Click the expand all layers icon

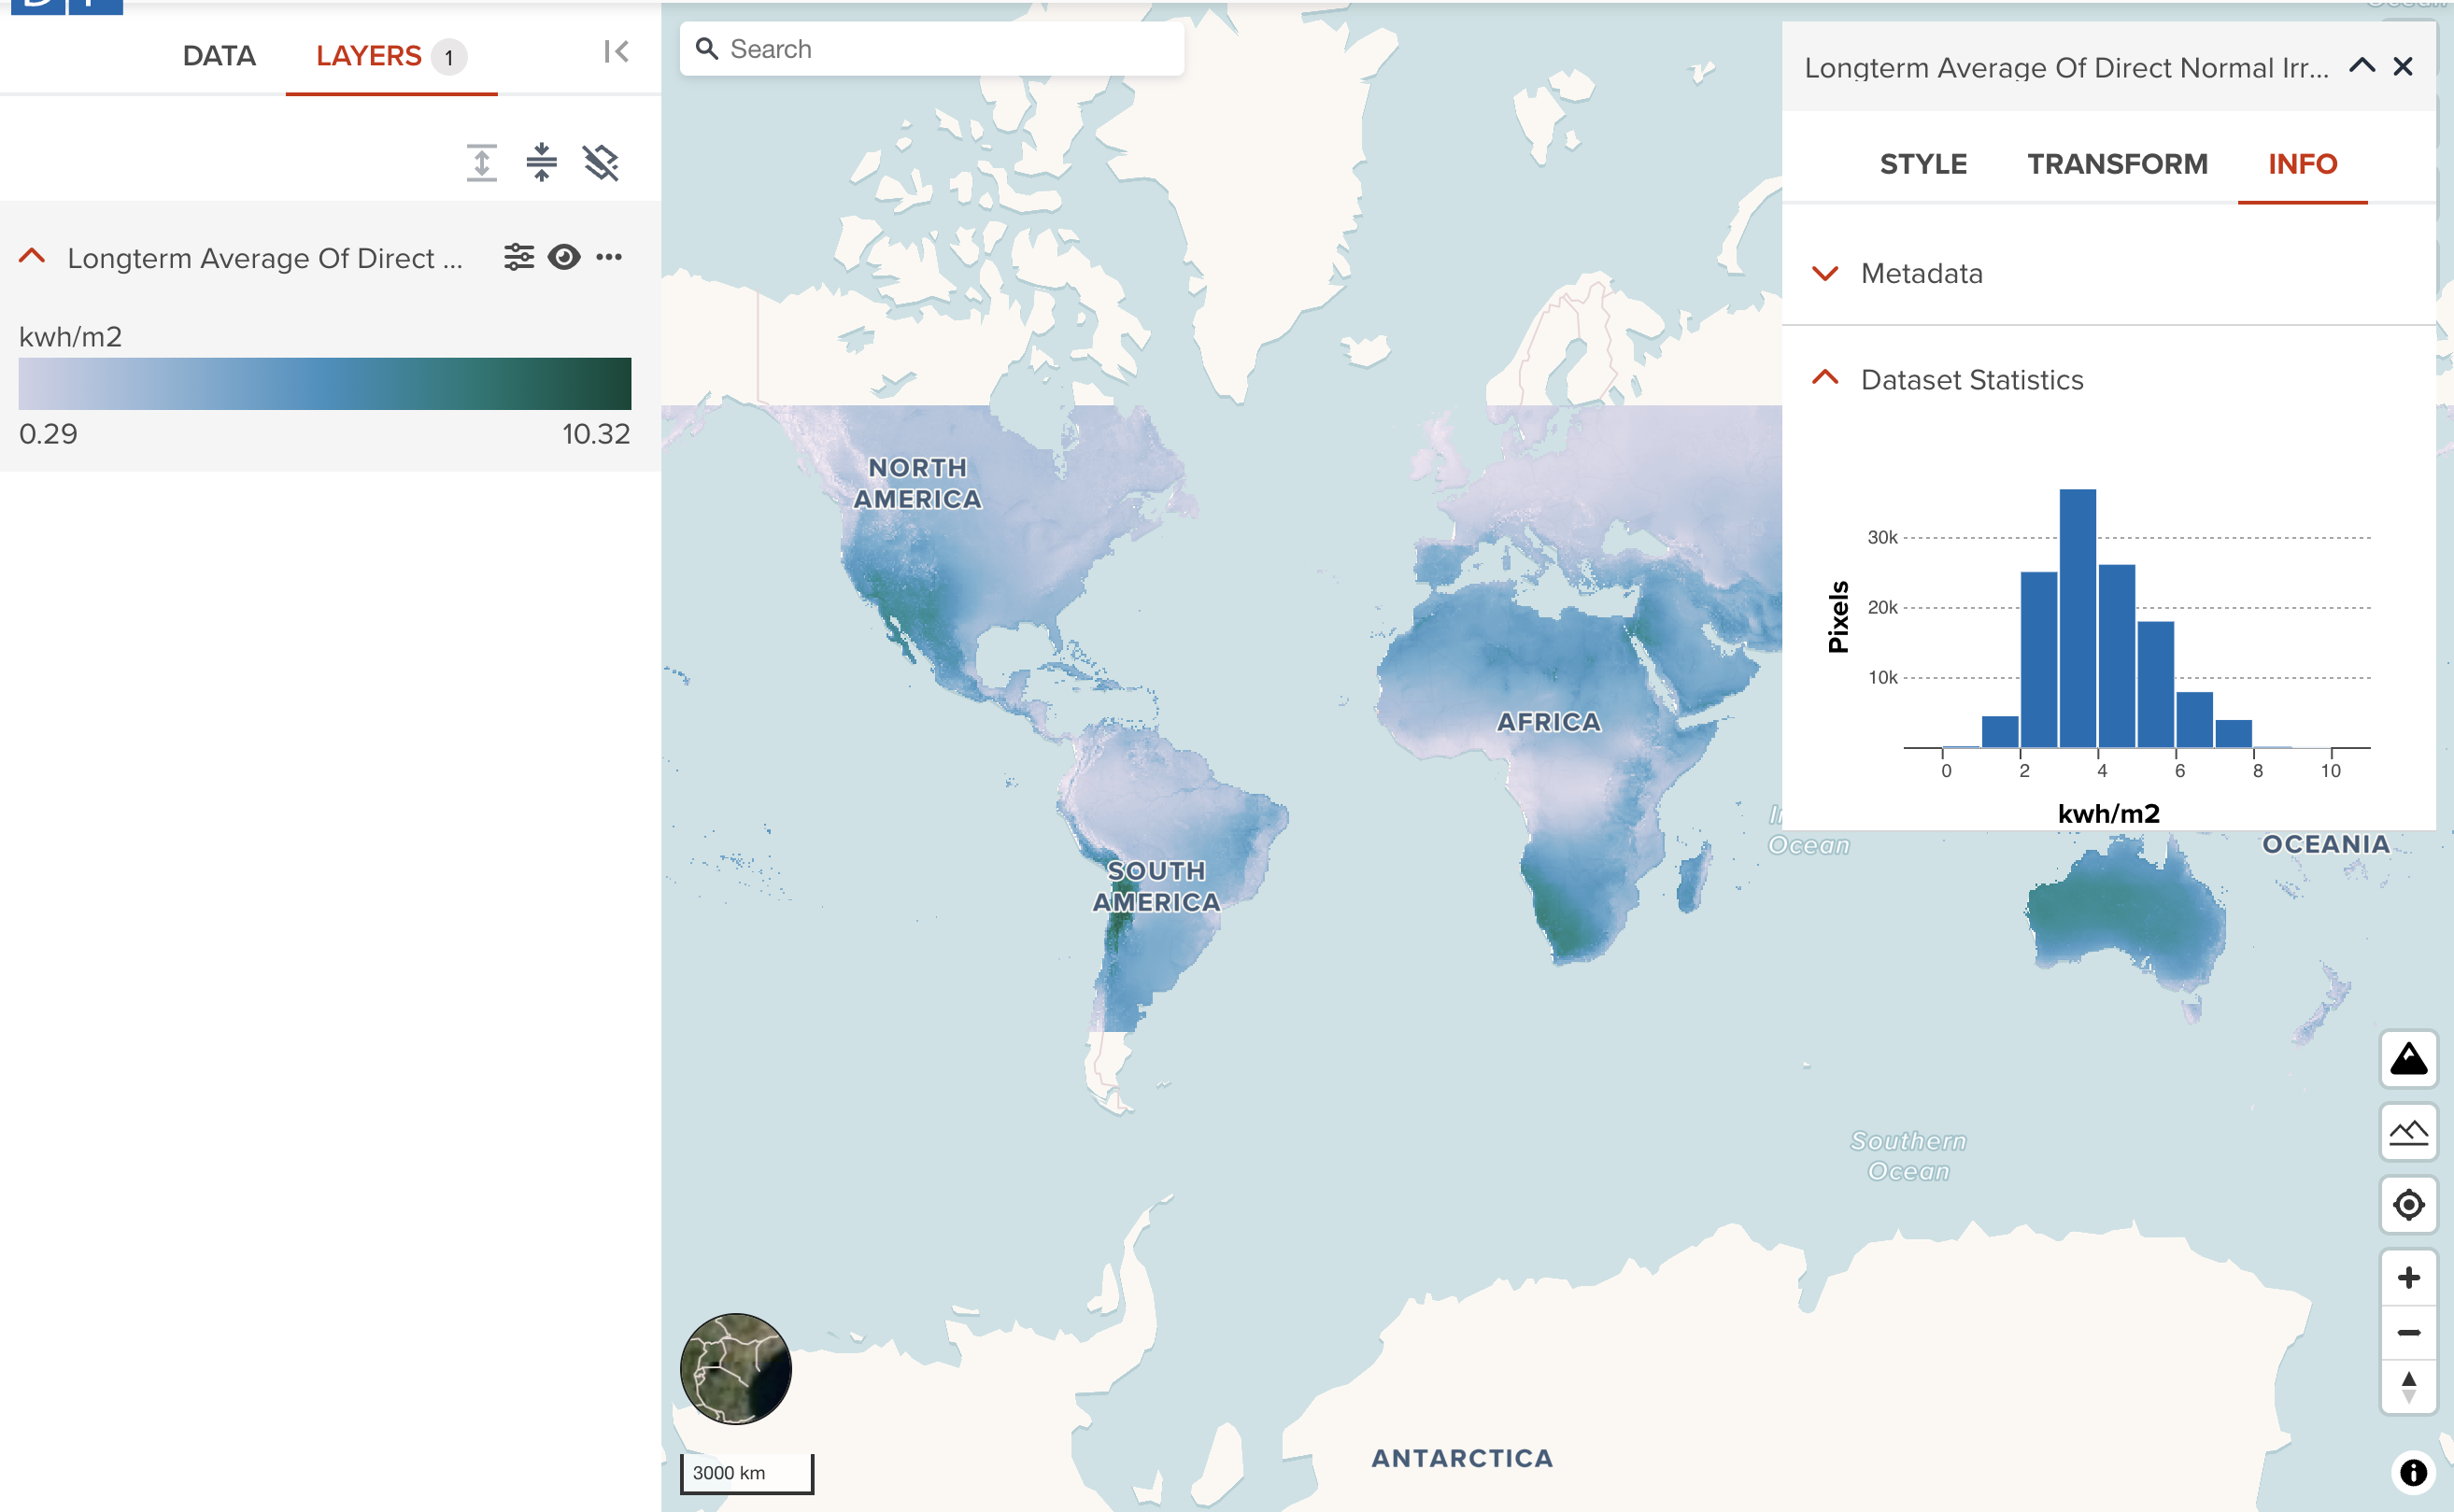click(481, 162)
